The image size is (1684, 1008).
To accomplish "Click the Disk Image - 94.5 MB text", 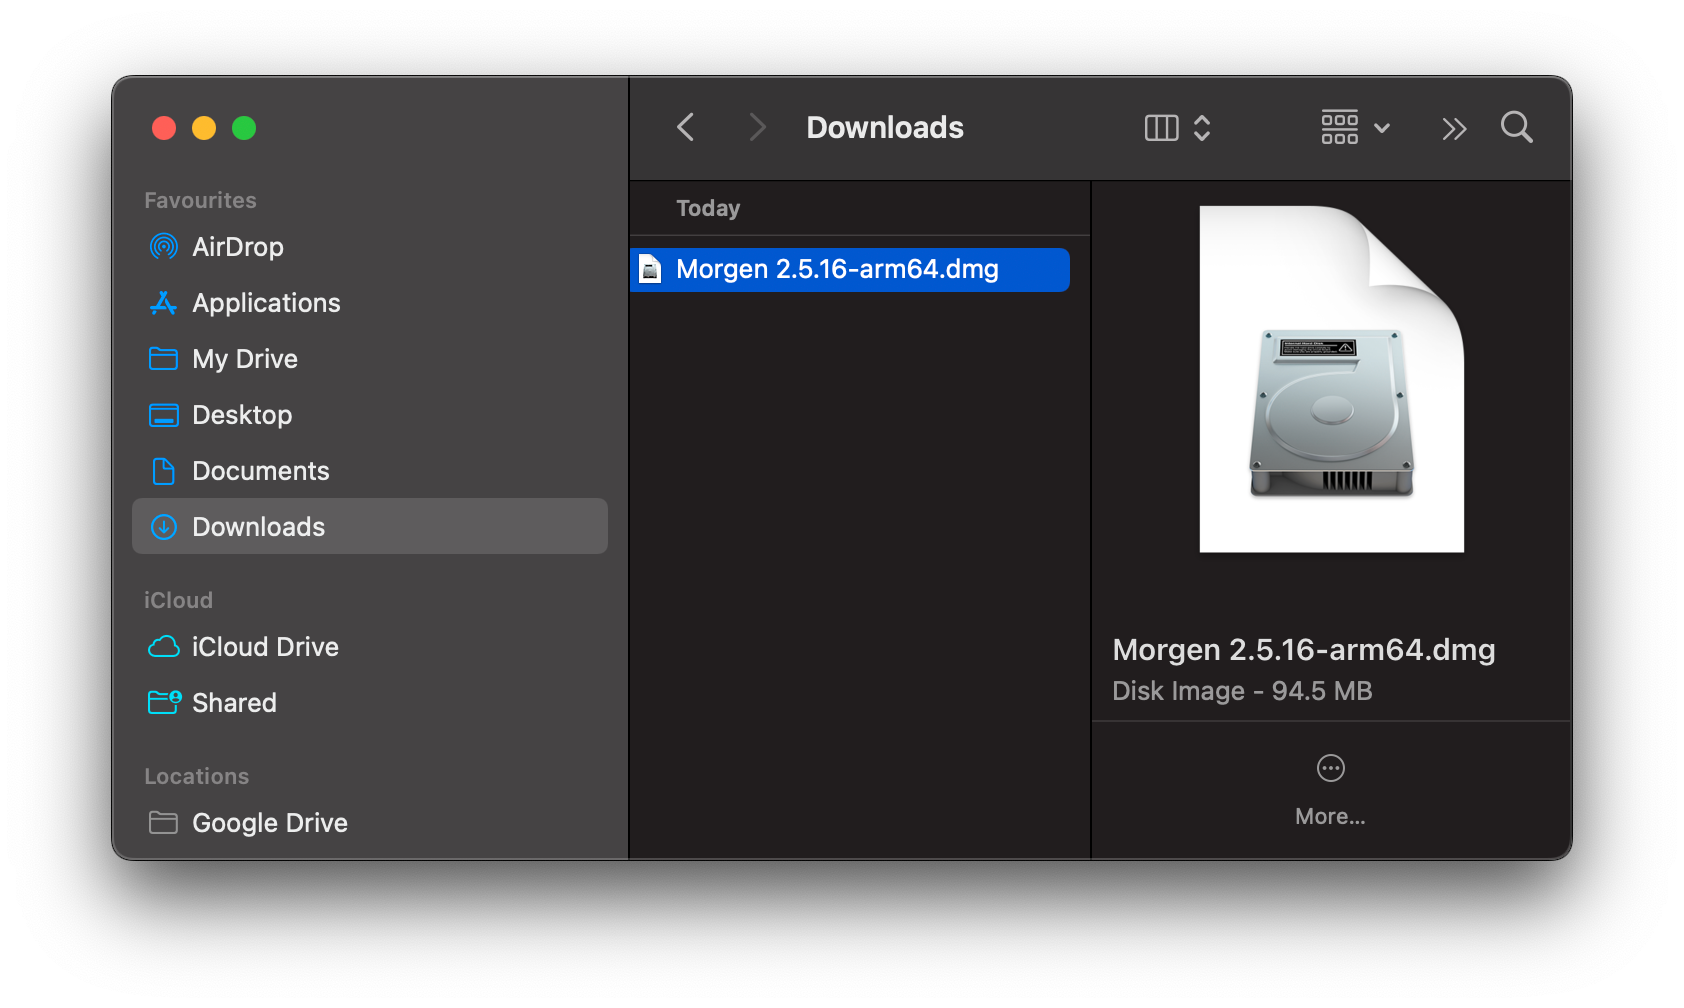I will (1242, 691).
